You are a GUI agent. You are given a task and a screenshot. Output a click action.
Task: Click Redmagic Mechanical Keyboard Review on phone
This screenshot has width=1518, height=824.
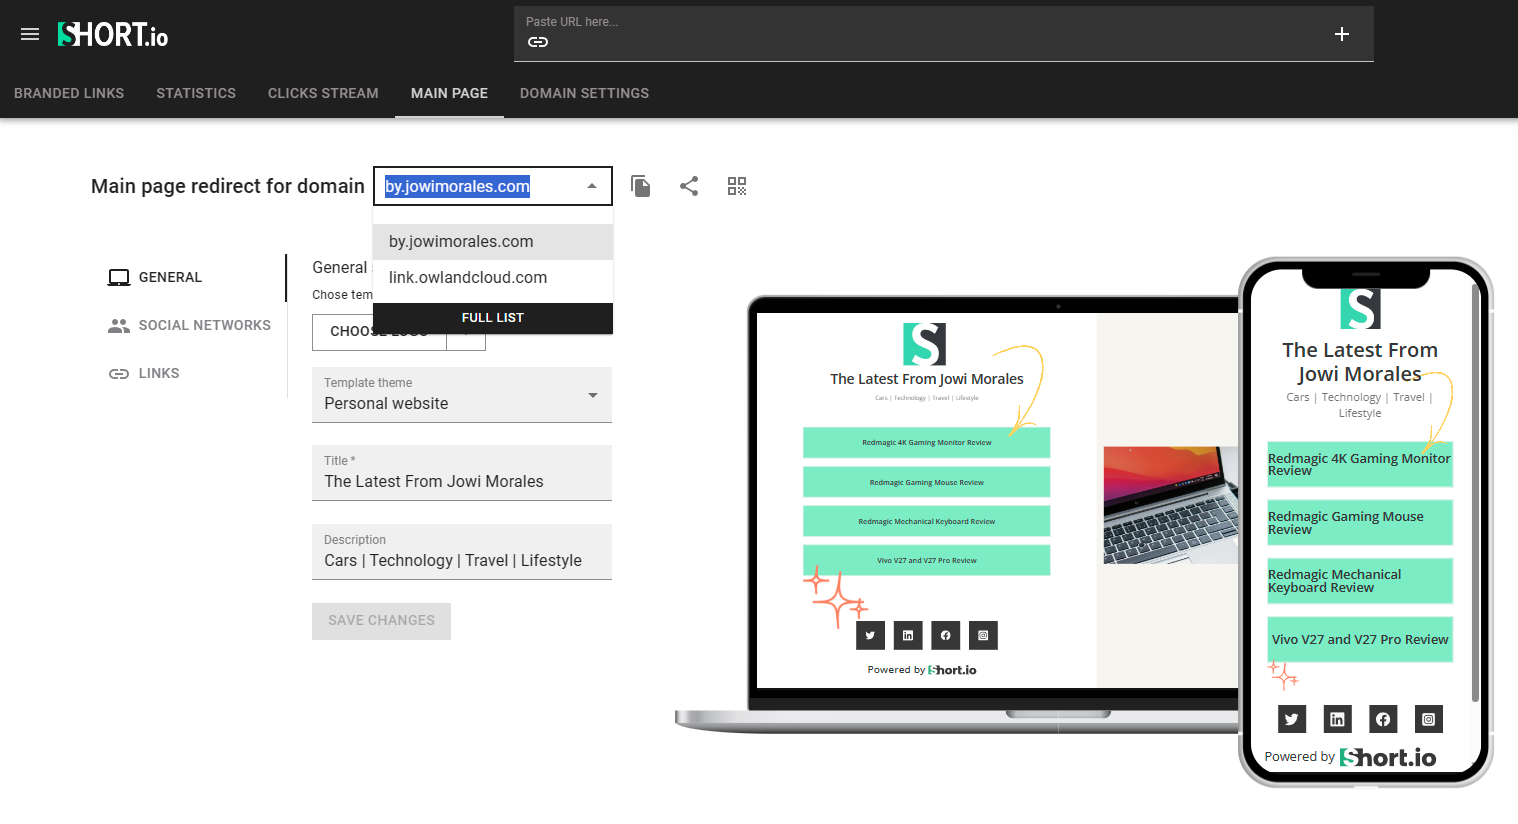tap(1360, 580)
